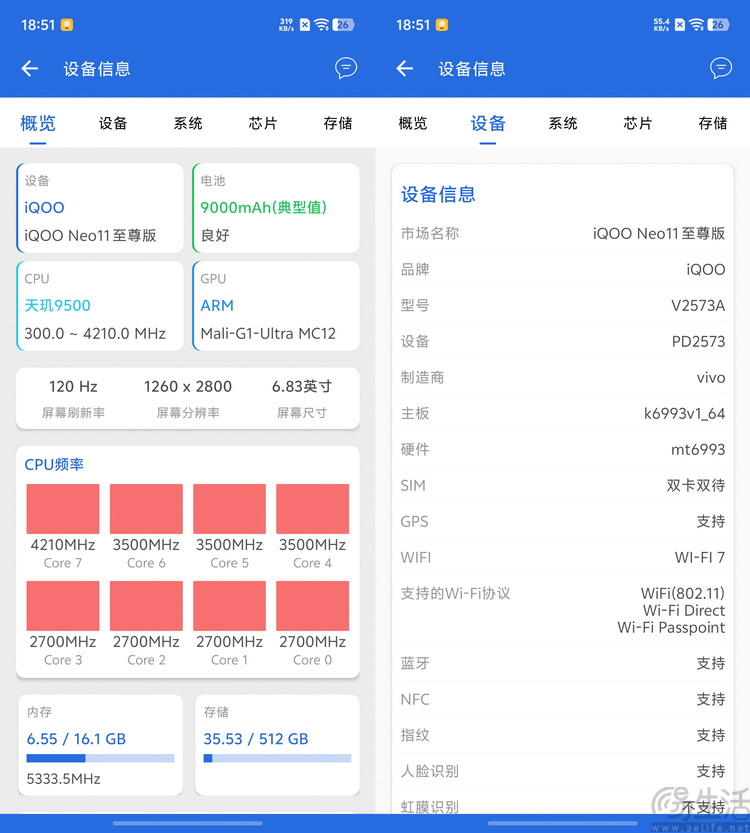This screenshot has height=833, width=750.
Task: Tap yellow notification icon beside right clock
Action: [442, 25]
